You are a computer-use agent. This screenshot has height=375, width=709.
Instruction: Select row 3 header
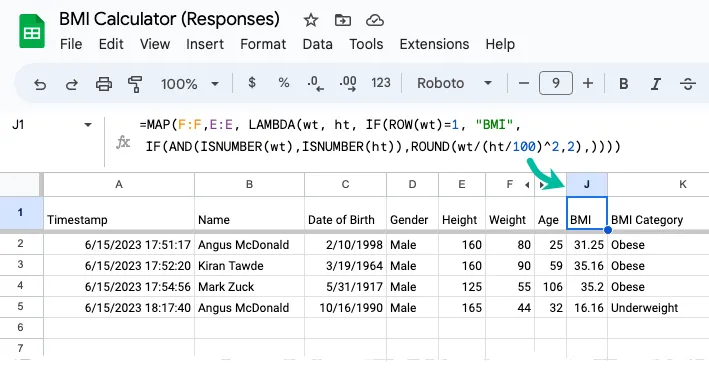click(21, 265)
